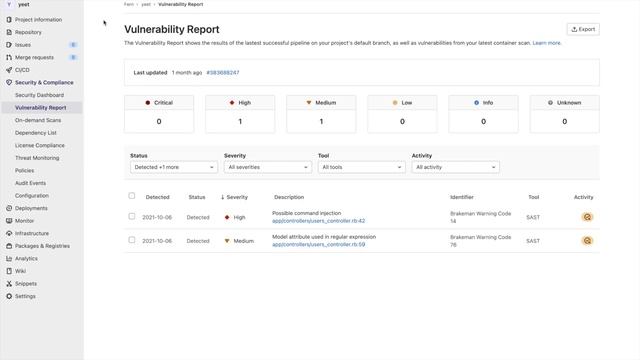Click the Info severity icon
Screen dimensions: 640x360
coord(476,103)
